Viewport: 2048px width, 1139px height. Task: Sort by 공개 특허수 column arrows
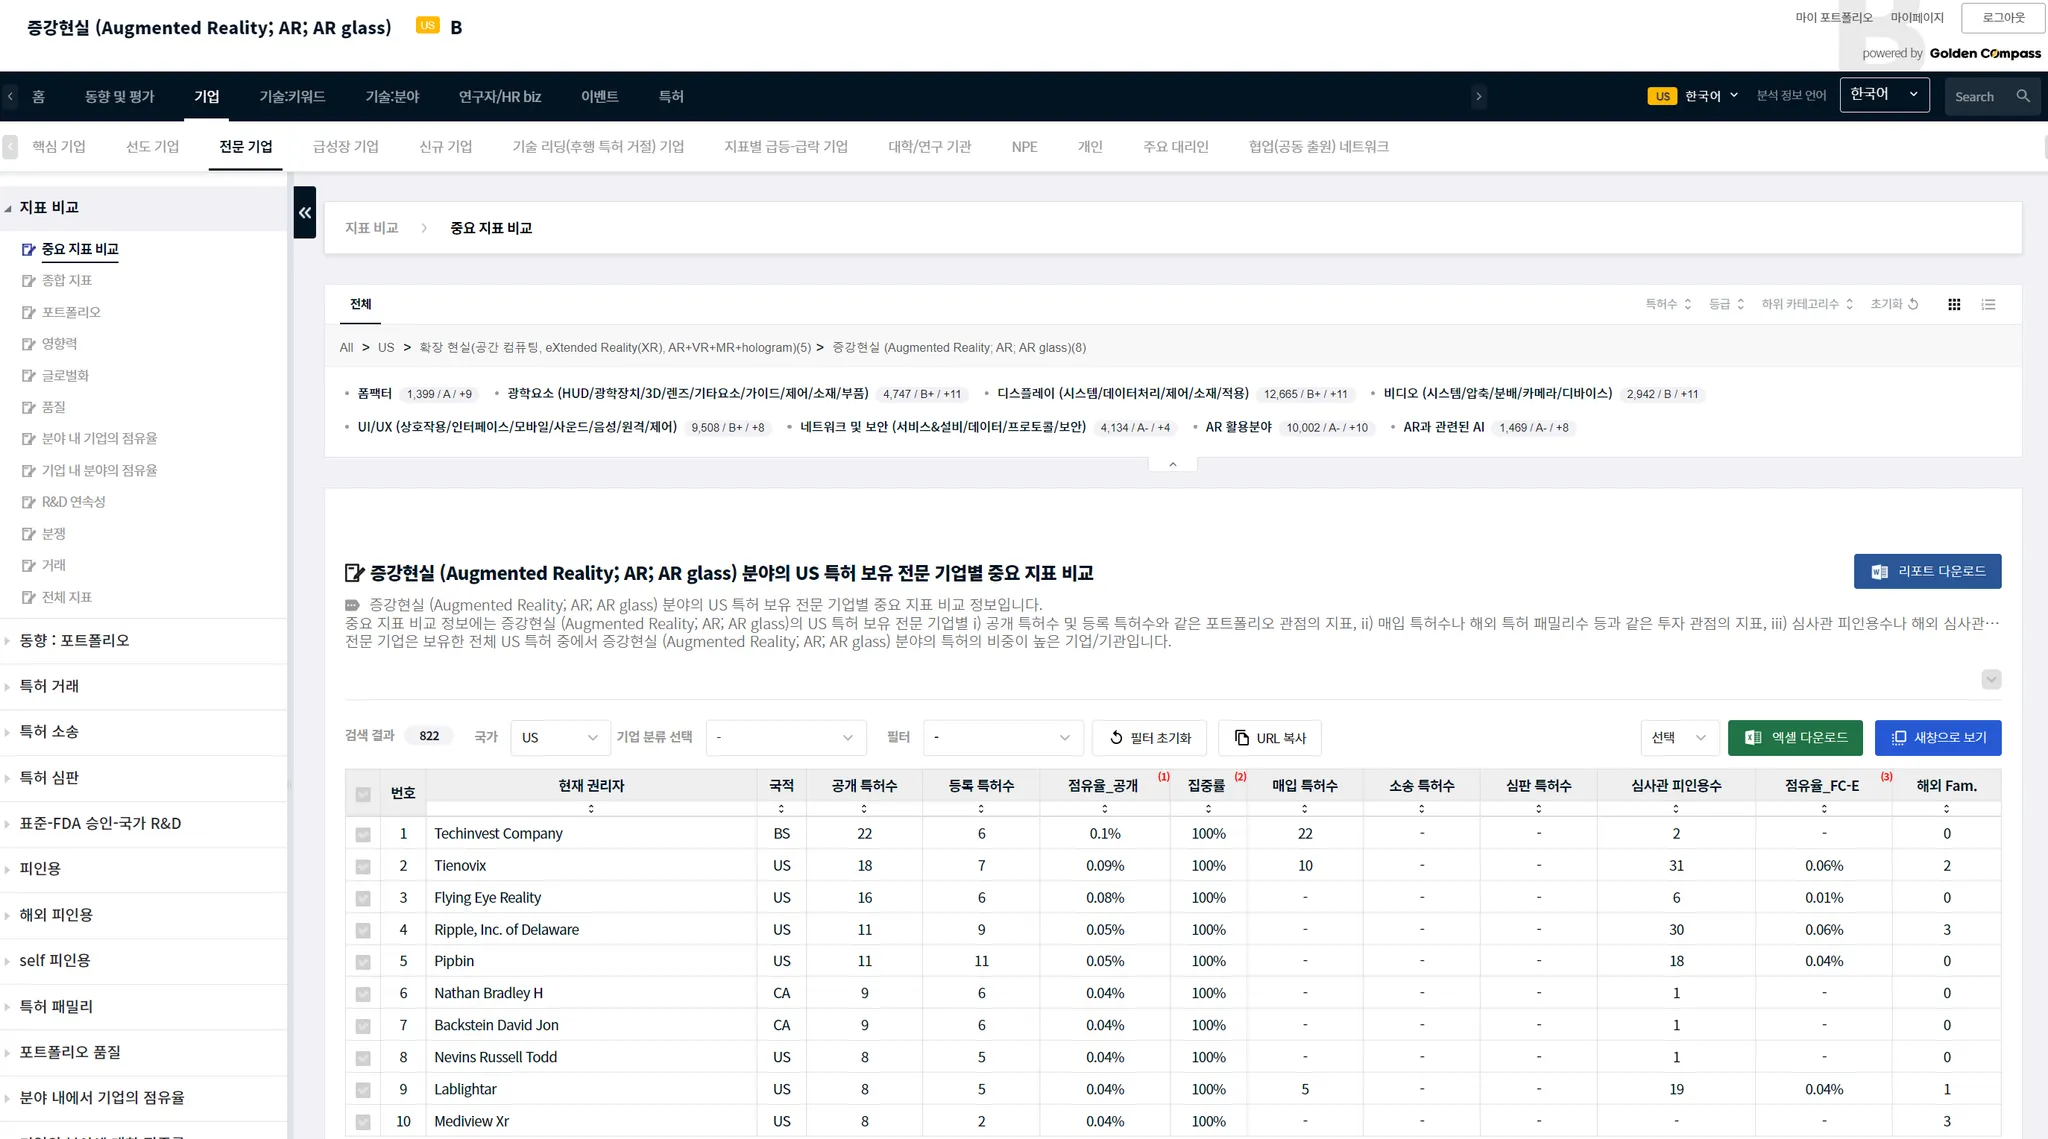pos(864,808)
